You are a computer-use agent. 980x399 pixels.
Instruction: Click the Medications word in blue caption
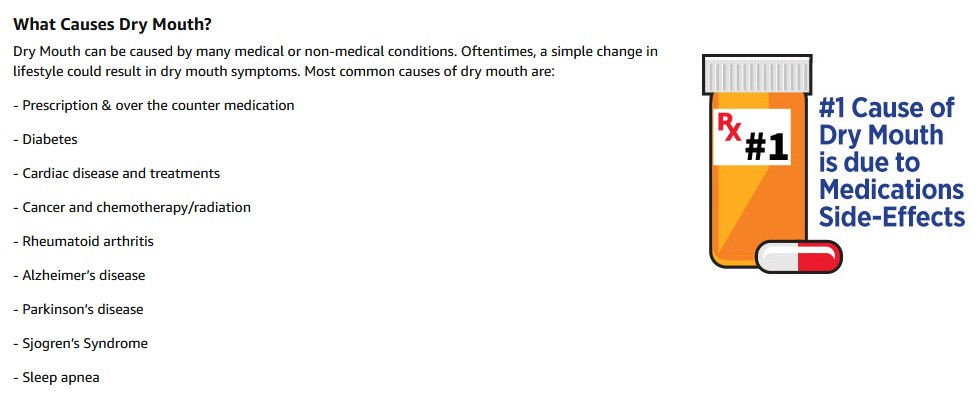(x=891, y=189)
